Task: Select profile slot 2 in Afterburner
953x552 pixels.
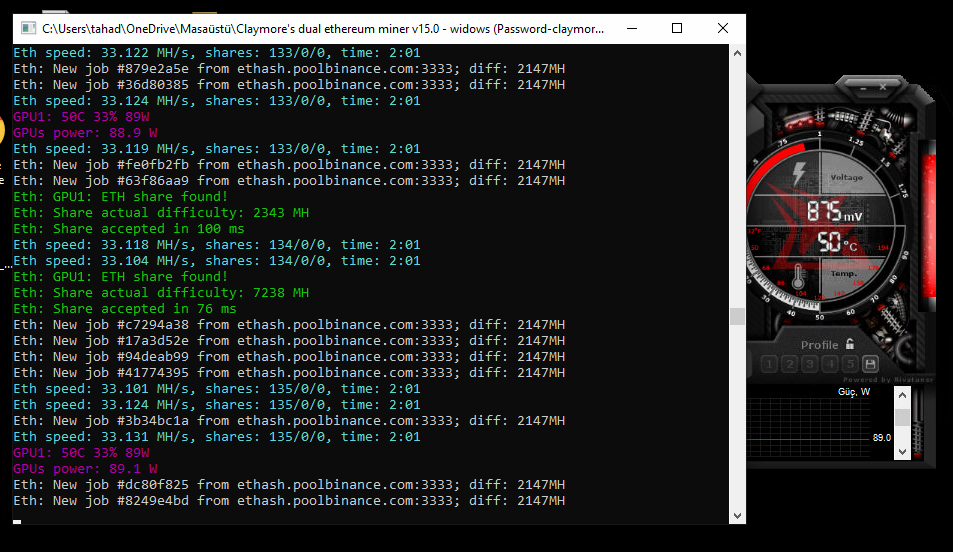Action: coord(790,364)
